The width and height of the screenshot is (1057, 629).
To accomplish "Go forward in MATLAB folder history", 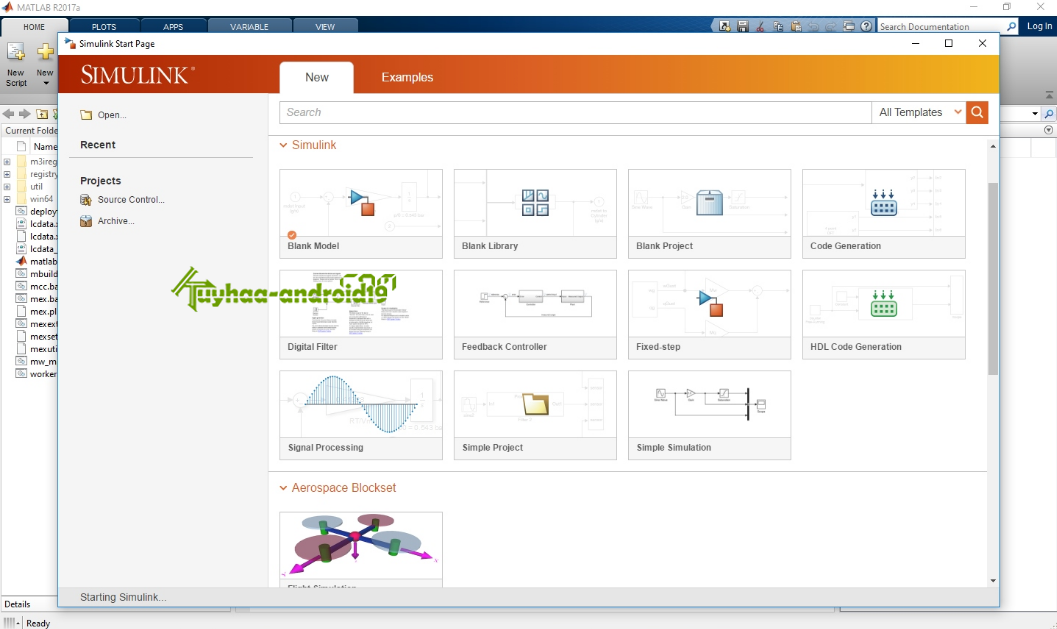I will point(25,114).
